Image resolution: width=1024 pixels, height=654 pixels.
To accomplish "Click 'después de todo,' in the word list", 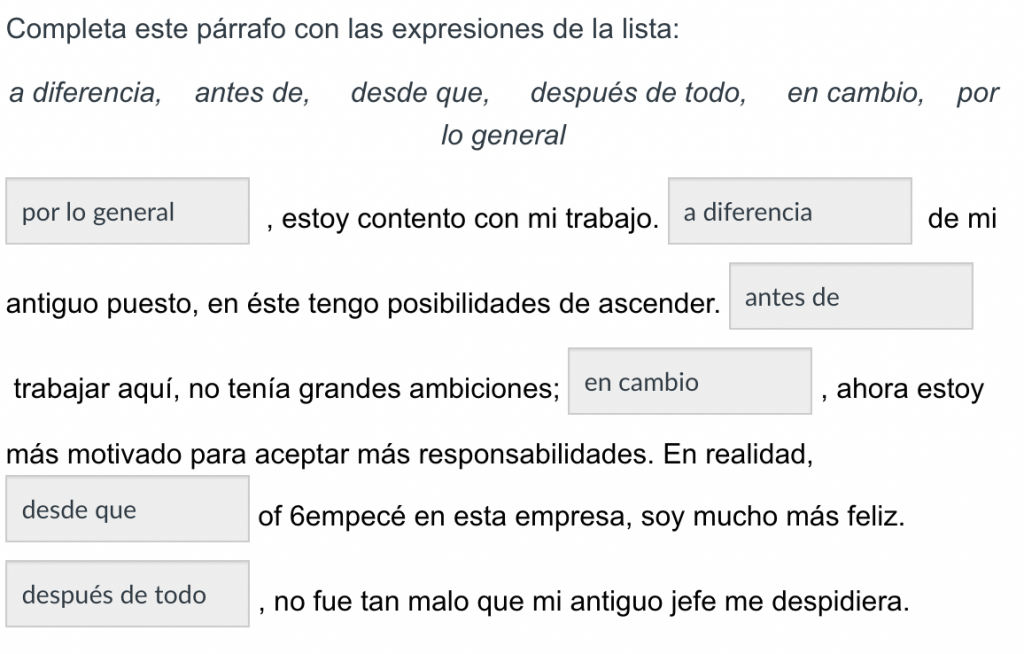I will (x=638, y=93).
